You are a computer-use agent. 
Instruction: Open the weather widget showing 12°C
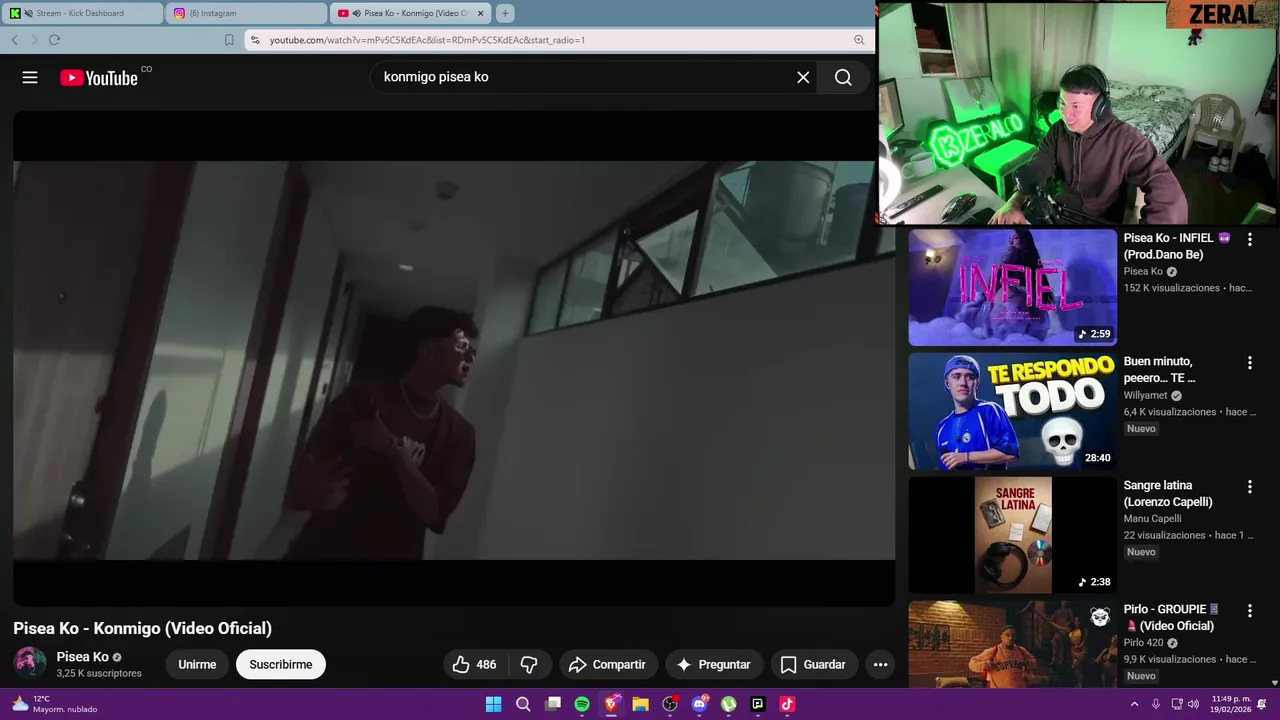(55, 704)
